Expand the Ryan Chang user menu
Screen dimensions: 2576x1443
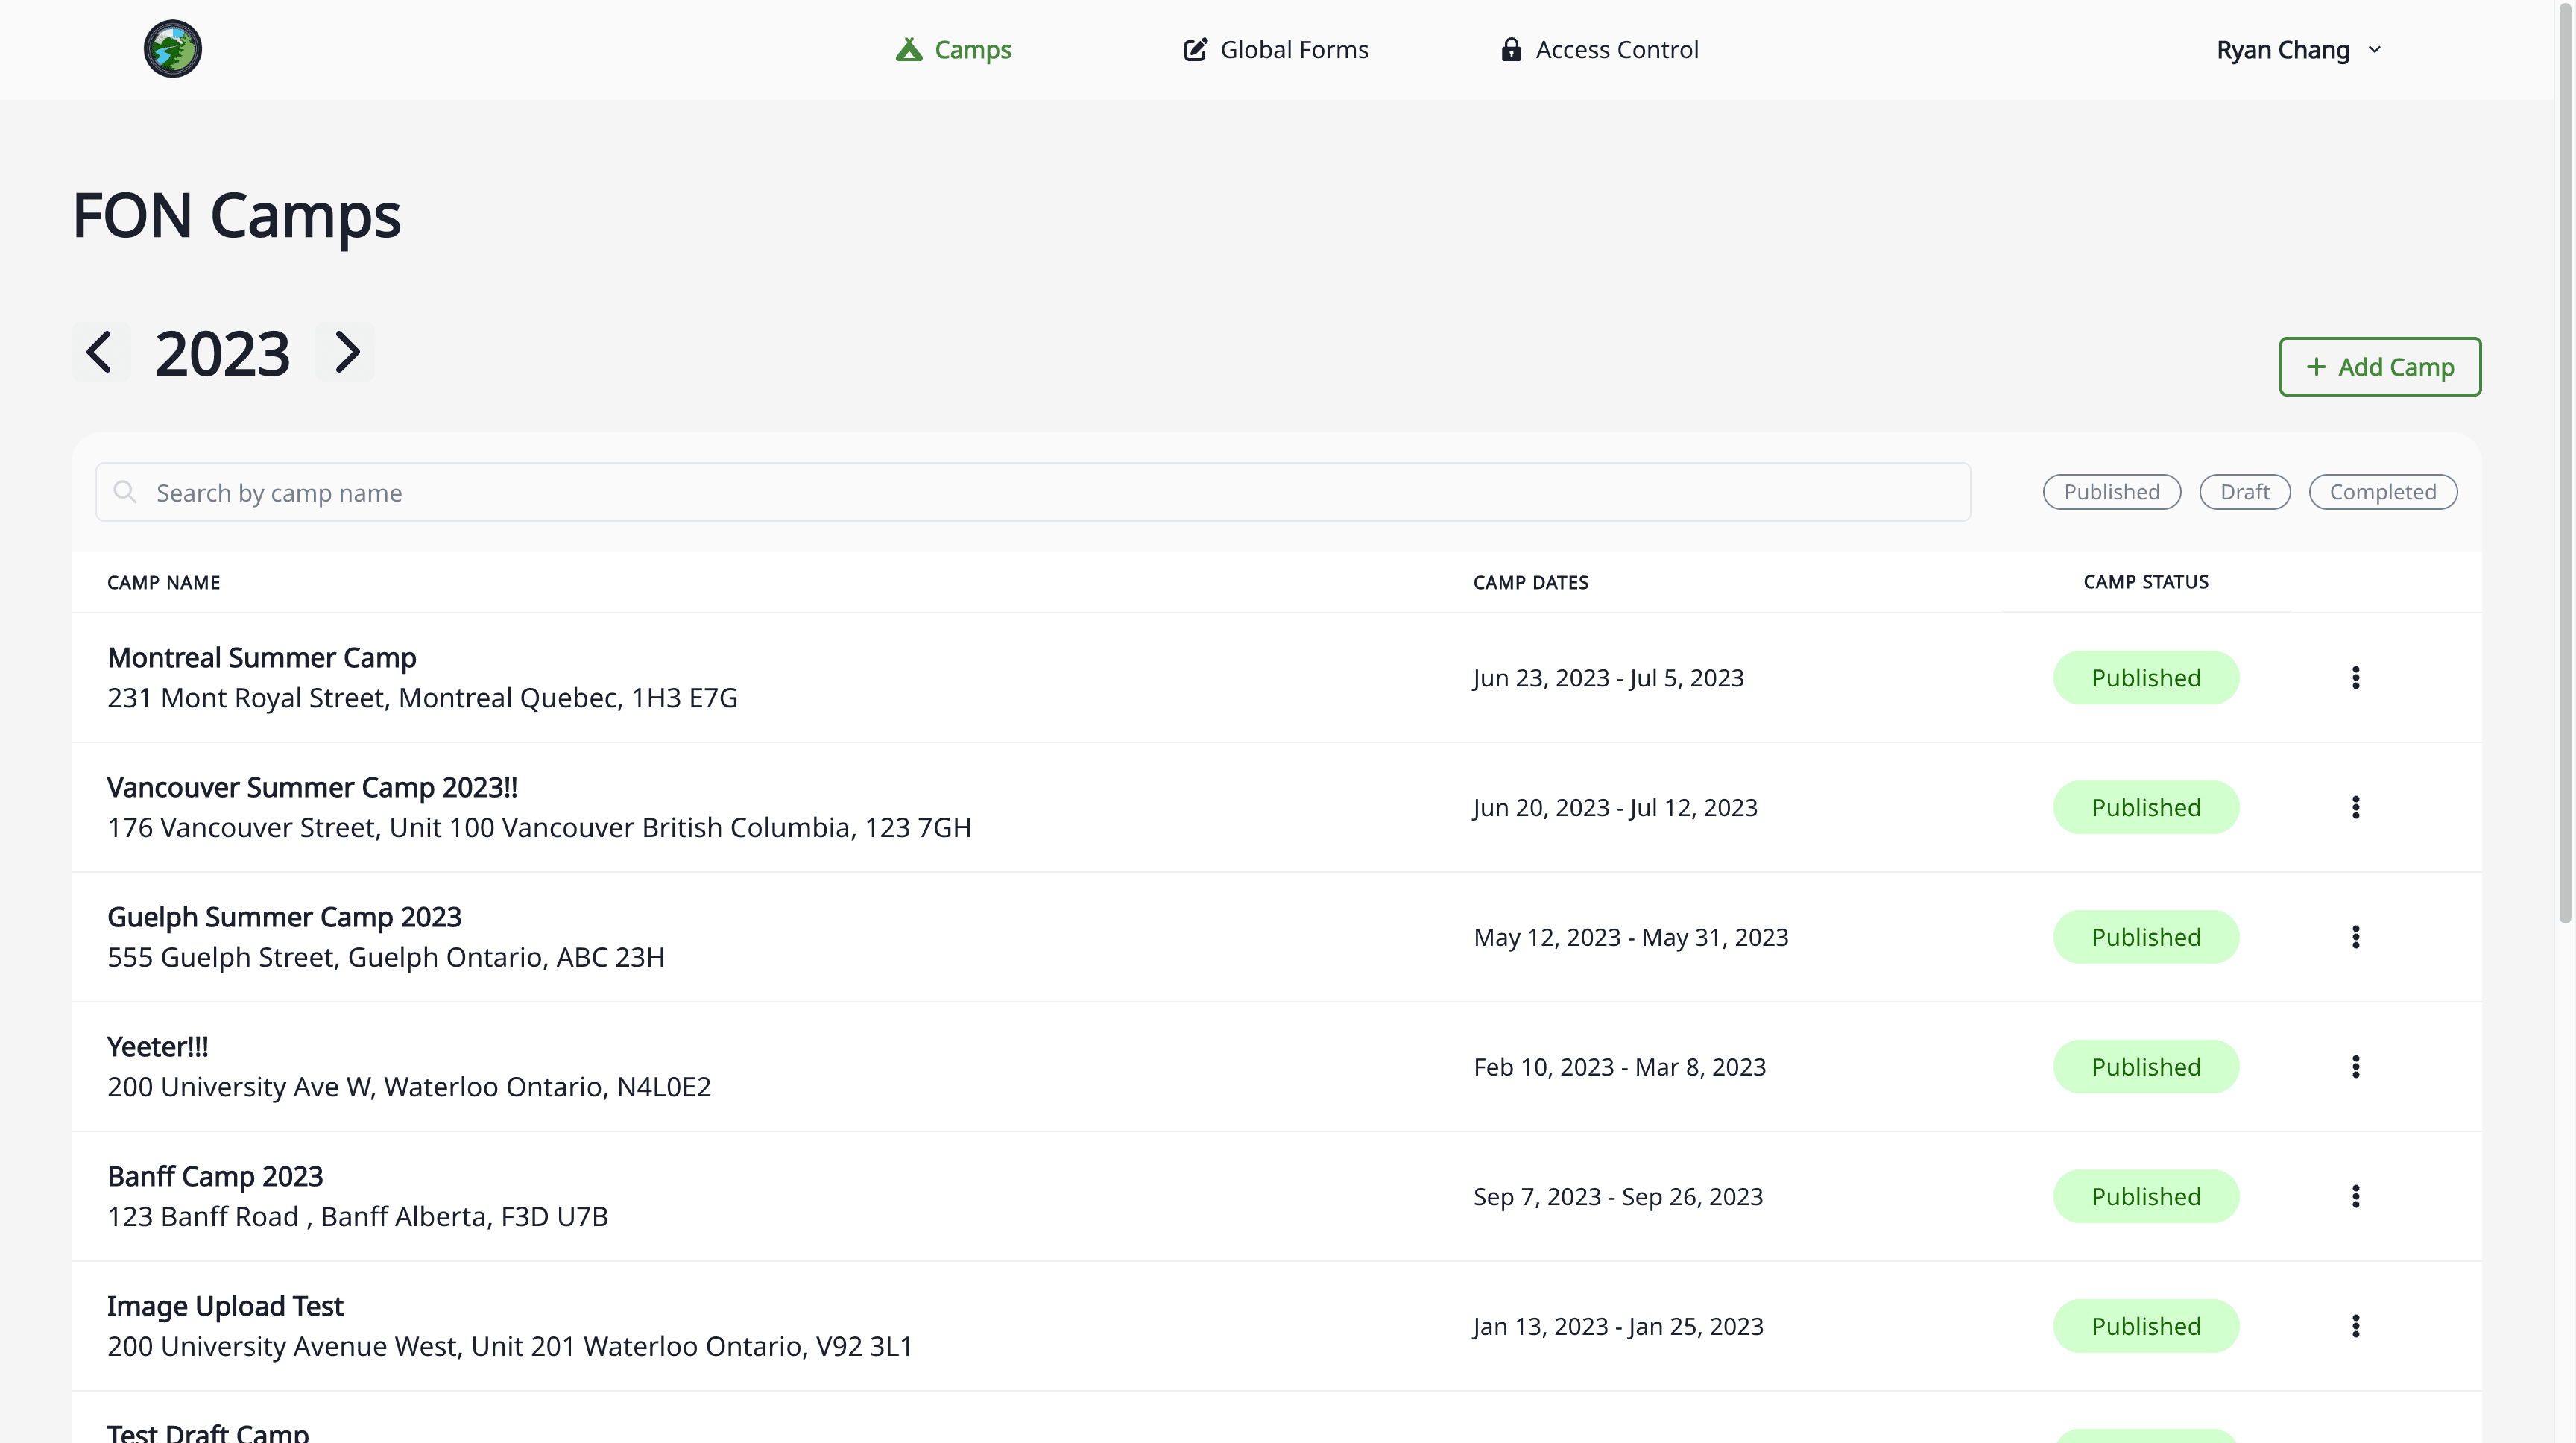click(2299, 50)
